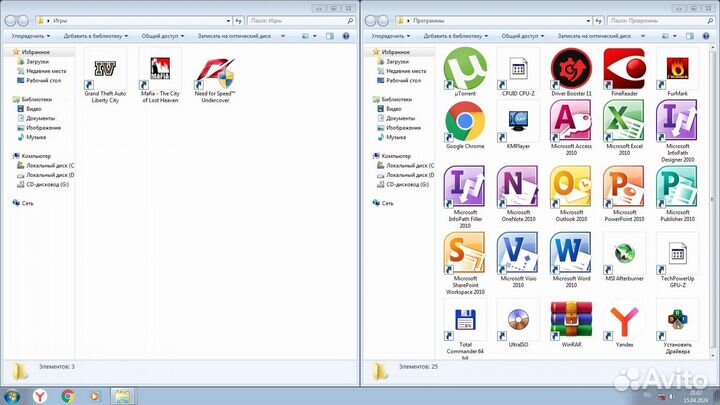The height and width of the screenshot is (405, 720).
Task: Open Add to library dropdown in Games window
Action: coord(96,36)
